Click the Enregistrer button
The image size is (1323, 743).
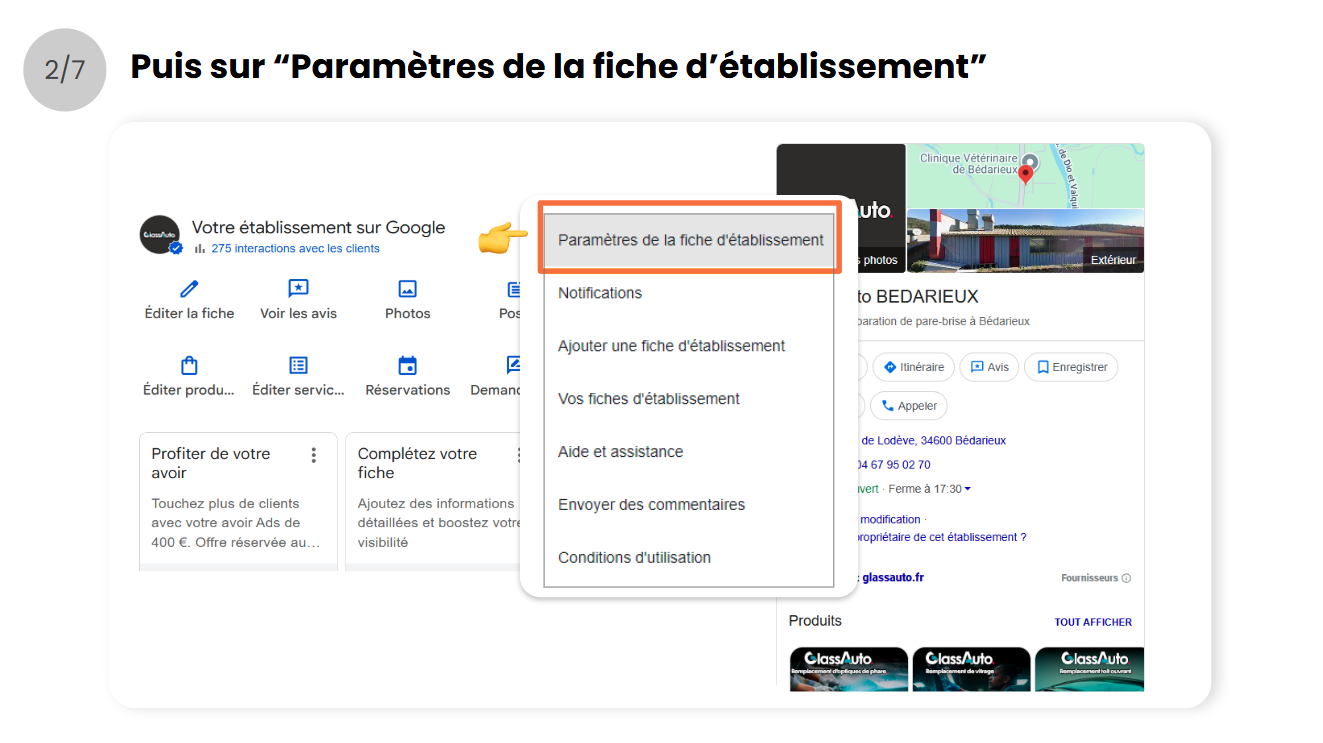(x=1072, y=367)
